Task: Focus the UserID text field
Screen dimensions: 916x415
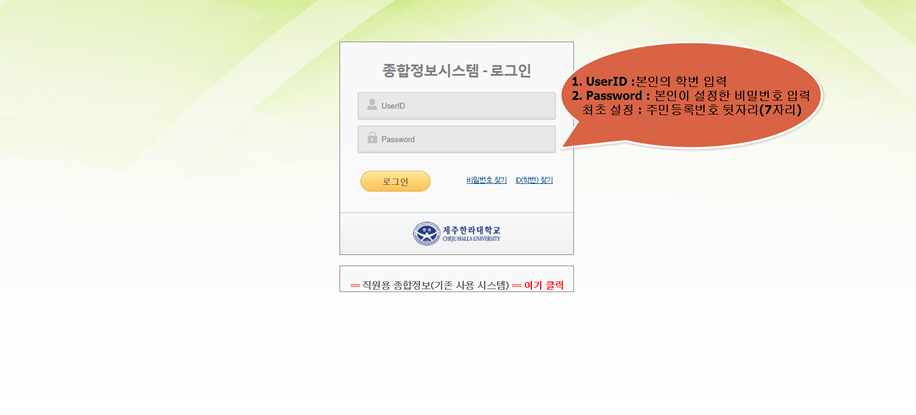Action: click(x=456, y=106)
